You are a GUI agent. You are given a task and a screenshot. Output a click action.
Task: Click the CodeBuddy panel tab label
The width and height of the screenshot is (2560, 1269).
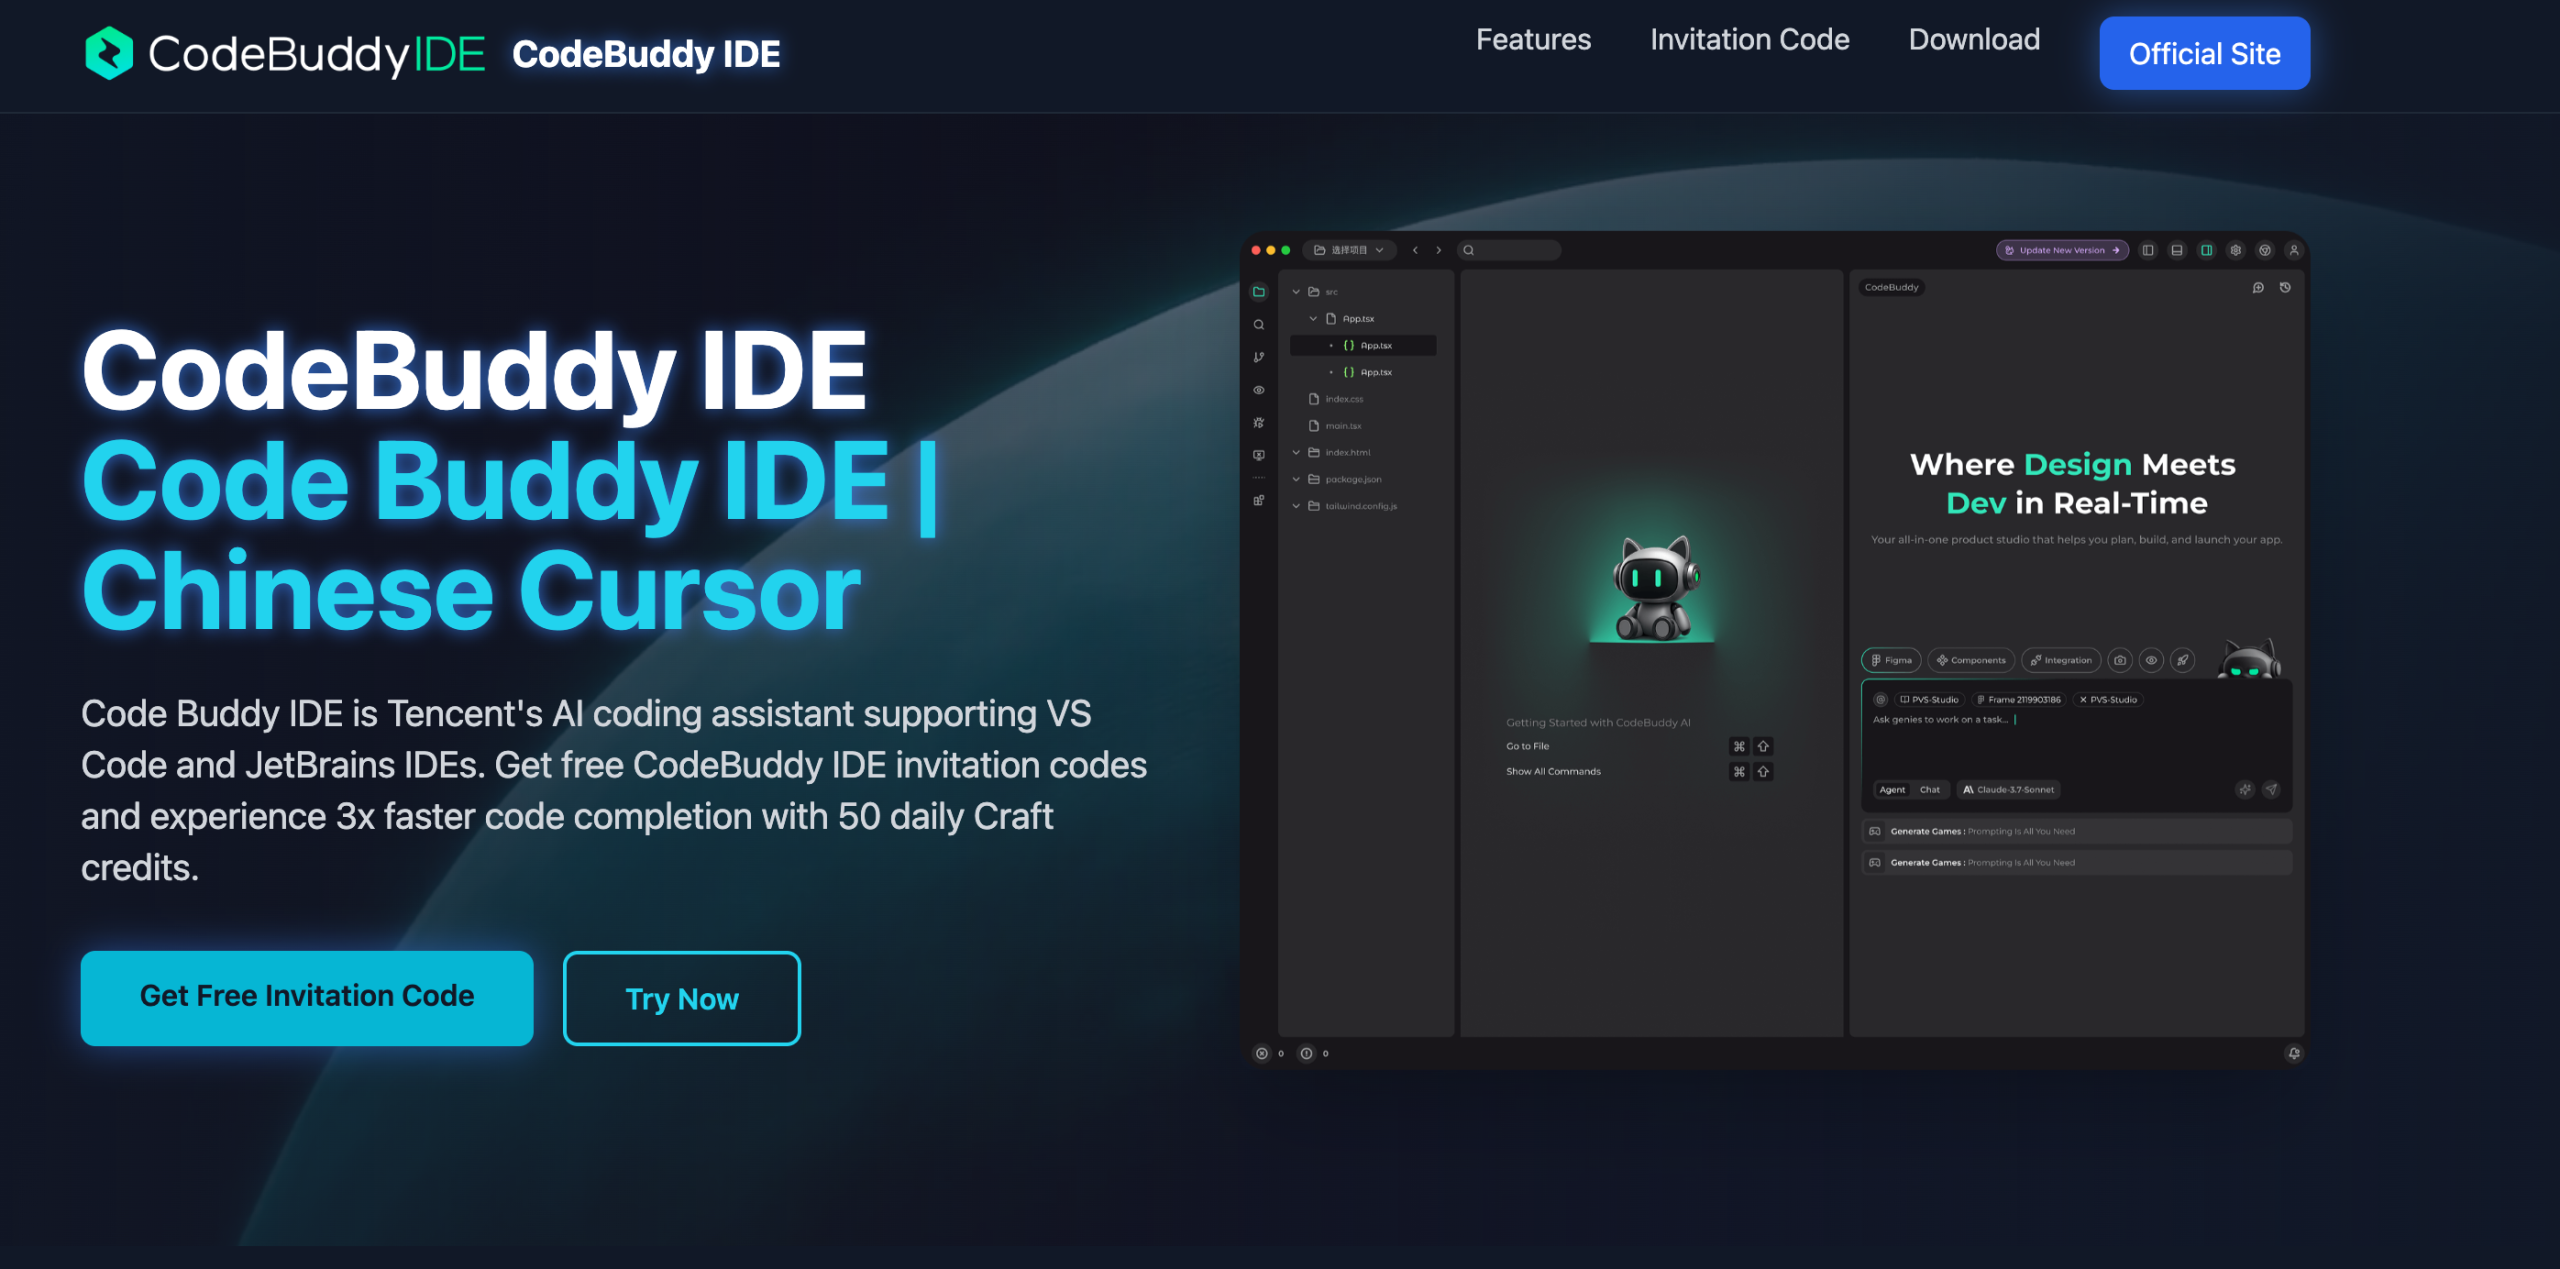[1891, 287]
